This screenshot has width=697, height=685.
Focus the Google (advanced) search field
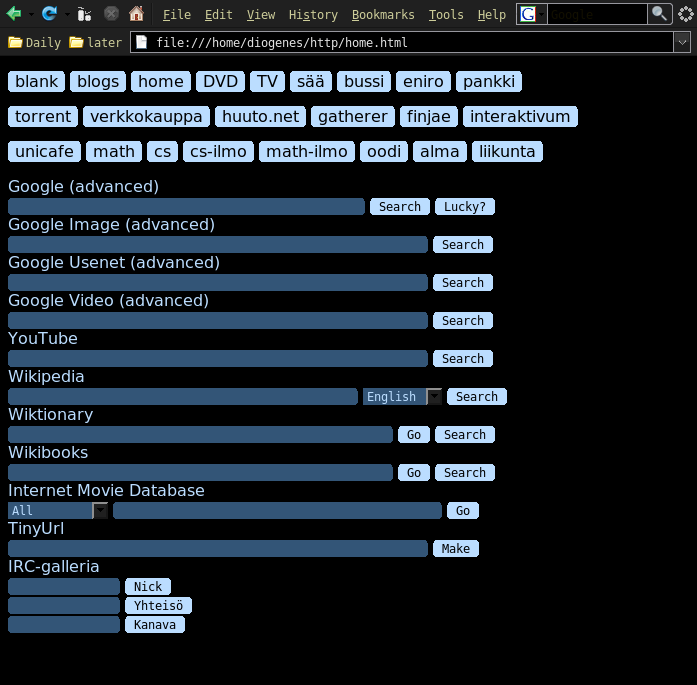(x=186, y=207)
